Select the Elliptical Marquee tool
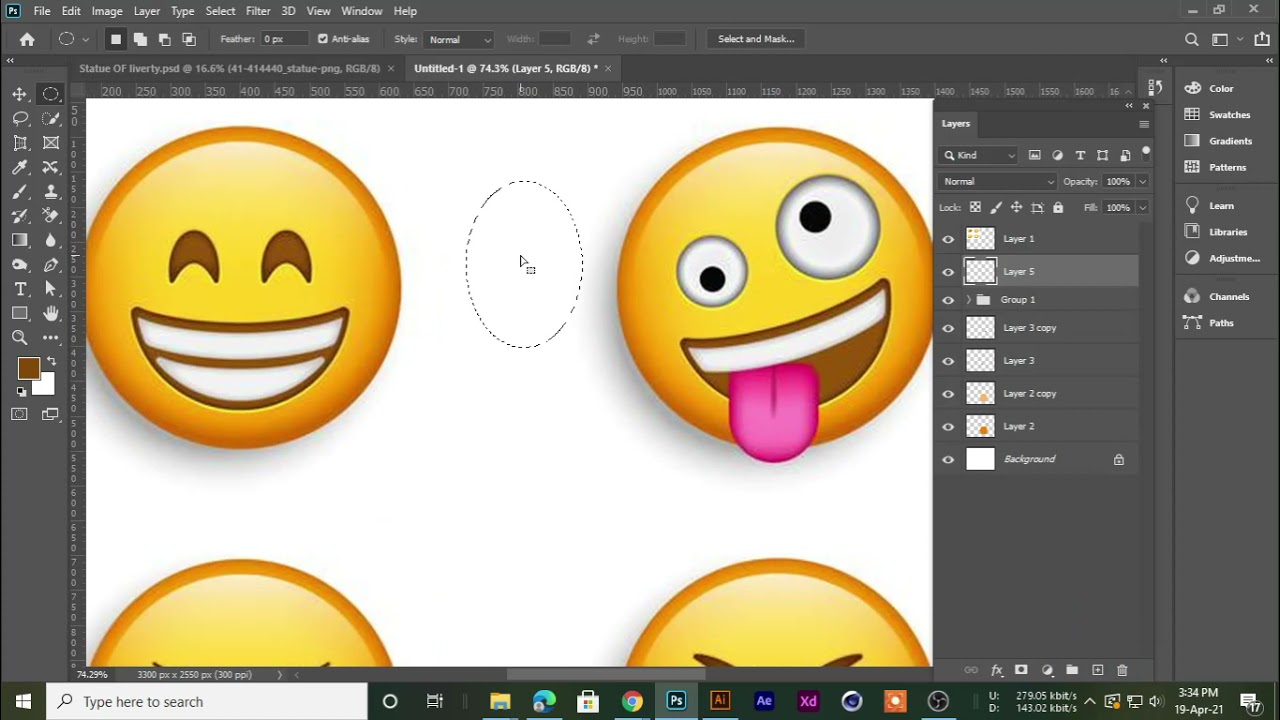 click(x=50, y=94)
